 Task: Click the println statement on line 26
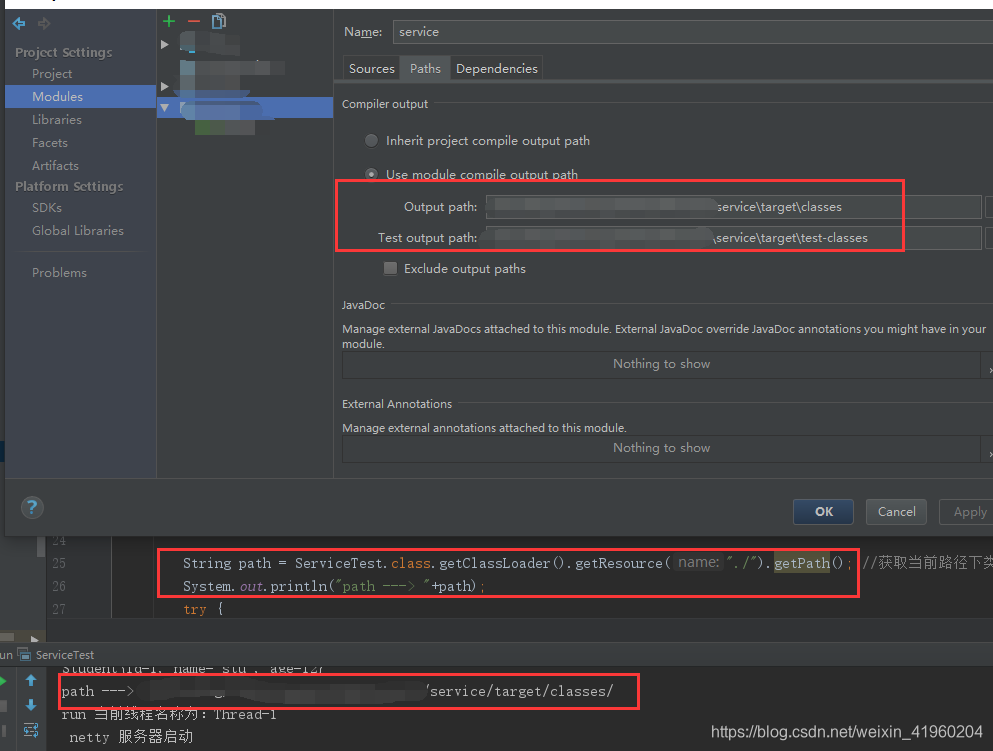point(334,586)
